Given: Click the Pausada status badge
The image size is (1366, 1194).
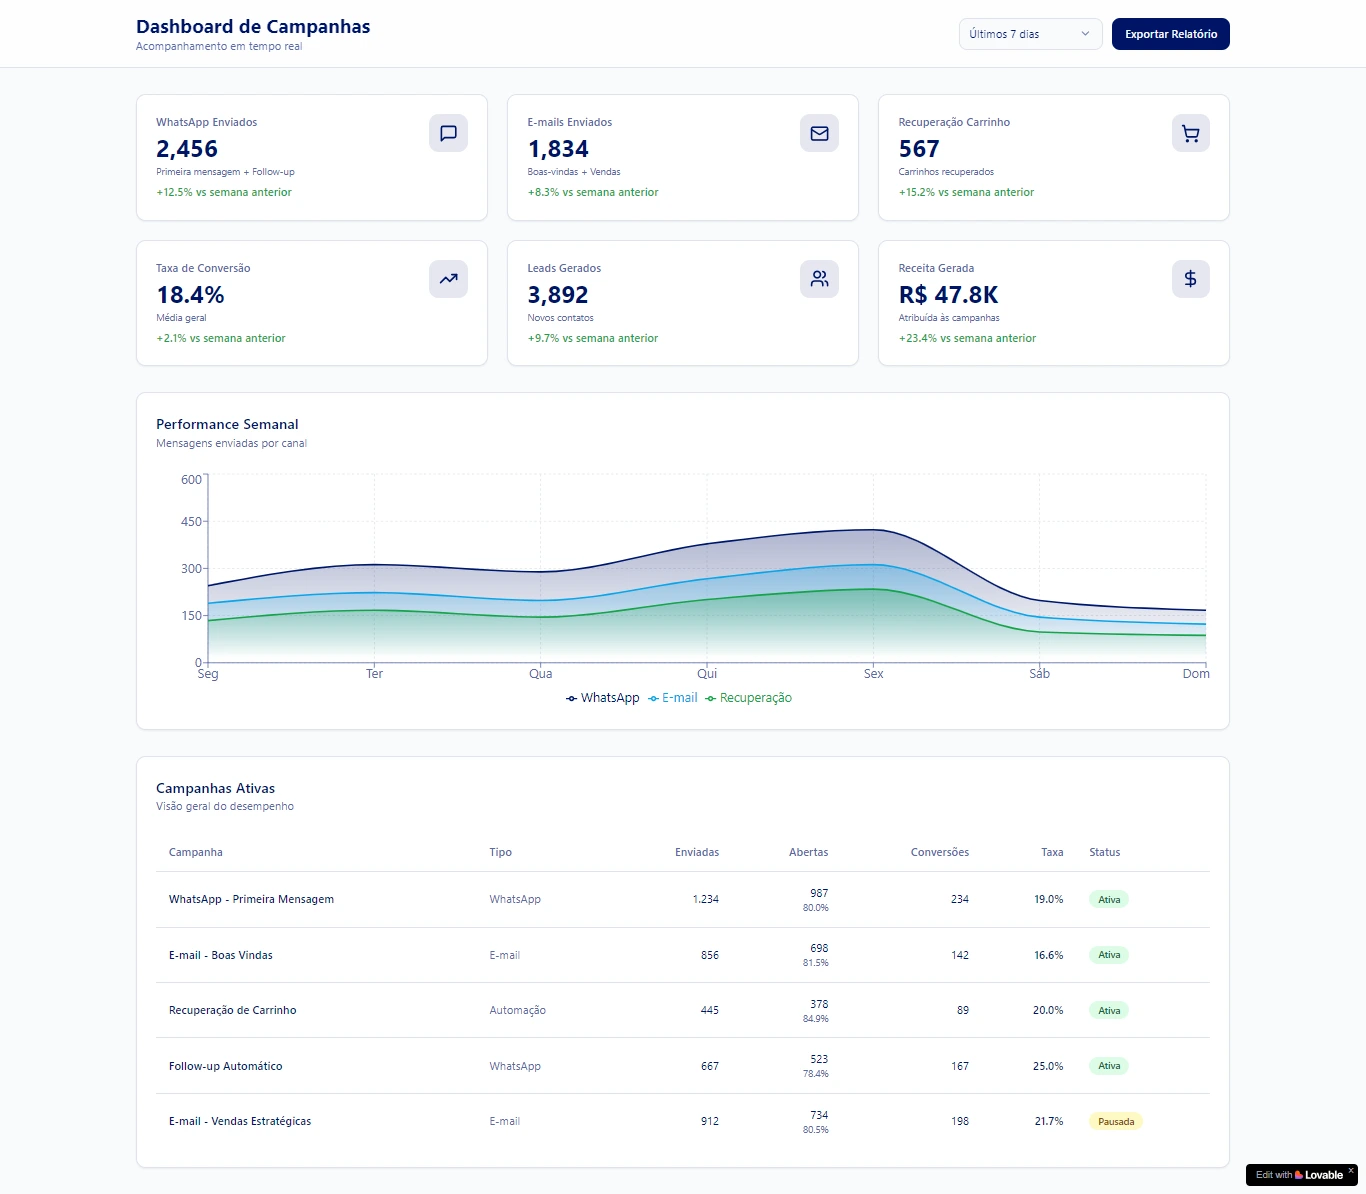Looking at the screenshot, I should point(1115,1122).
